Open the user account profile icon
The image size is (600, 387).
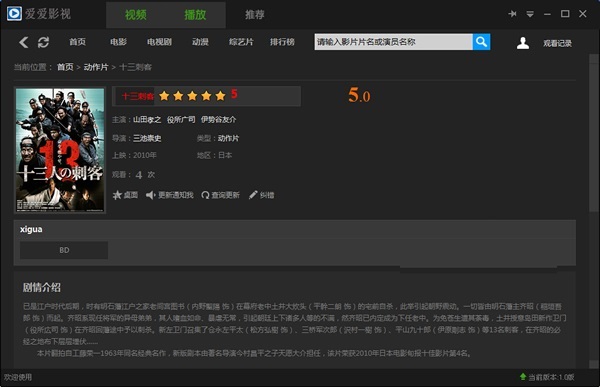click(x=523, y=43)
